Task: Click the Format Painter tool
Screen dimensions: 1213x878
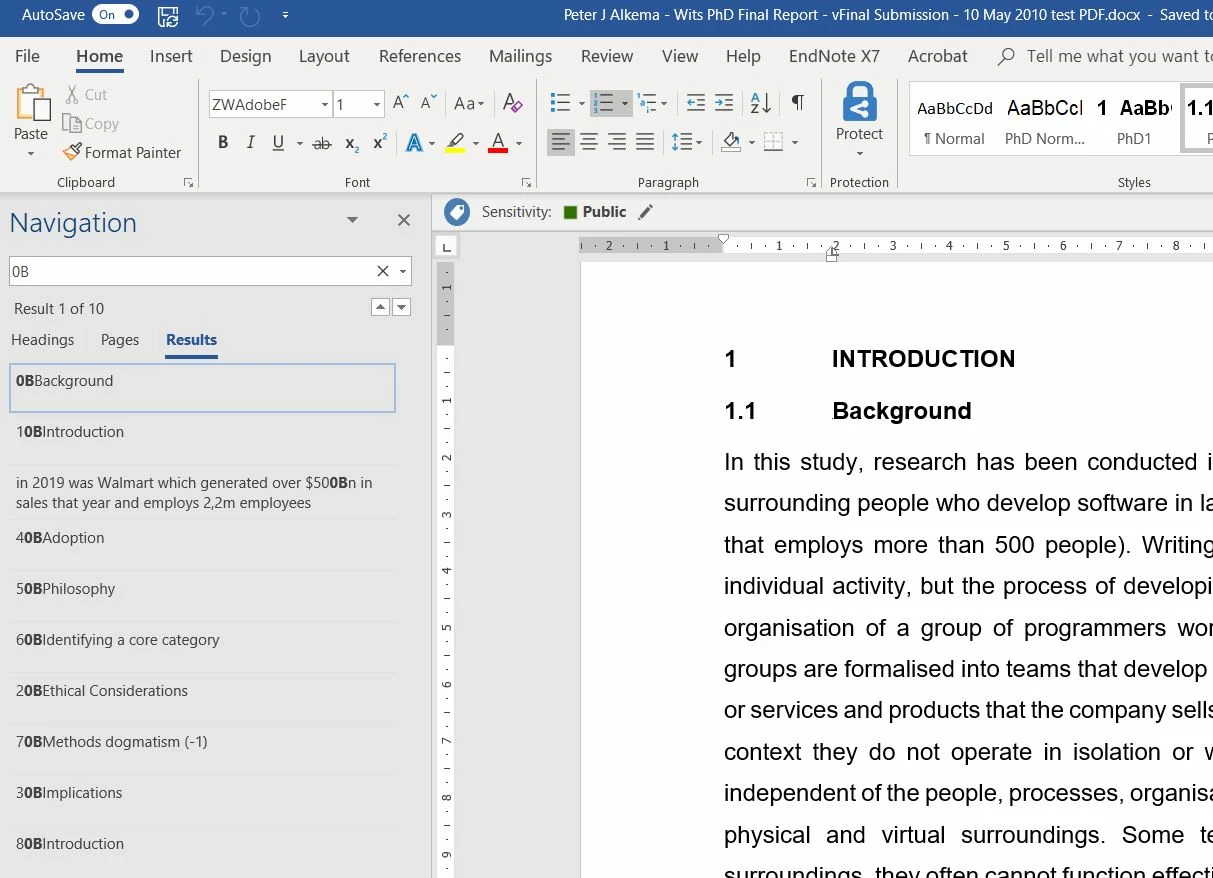Action: point(122,152)
